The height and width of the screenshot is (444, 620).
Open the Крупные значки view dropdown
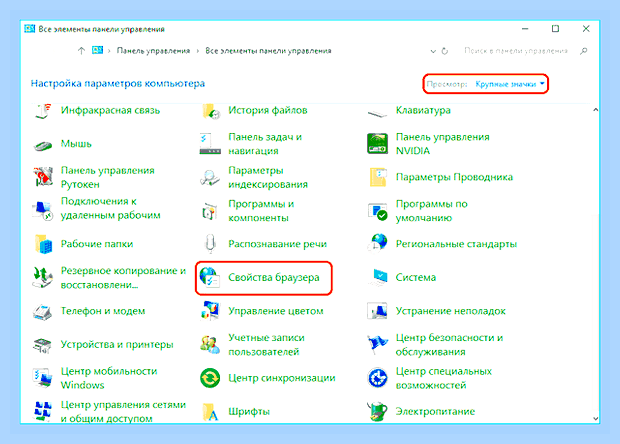509,84
